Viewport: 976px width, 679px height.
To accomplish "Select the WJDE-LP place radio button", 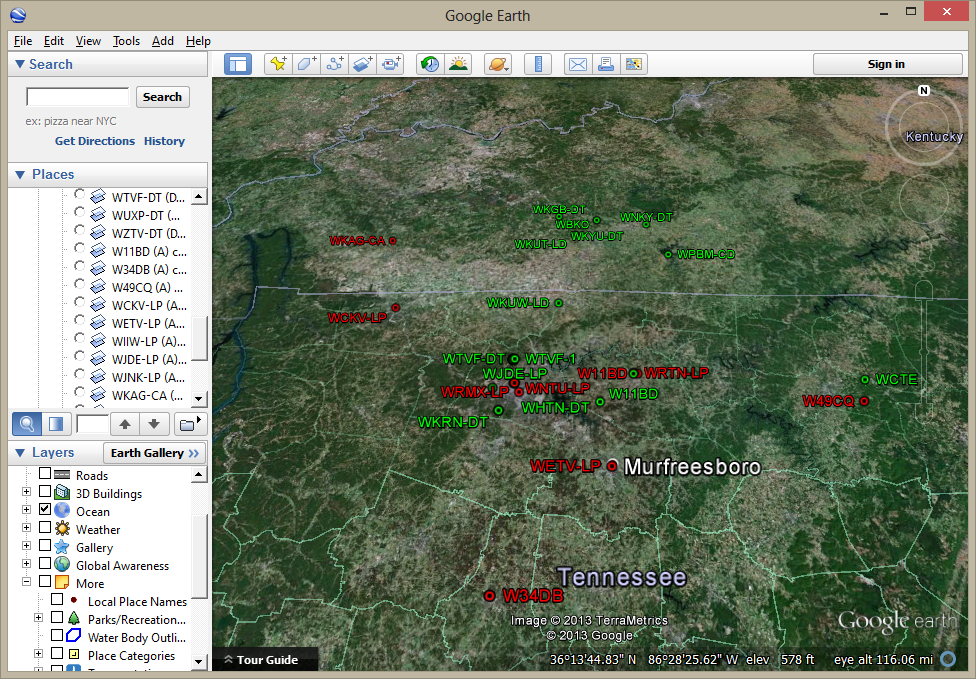I will point(79,357).
